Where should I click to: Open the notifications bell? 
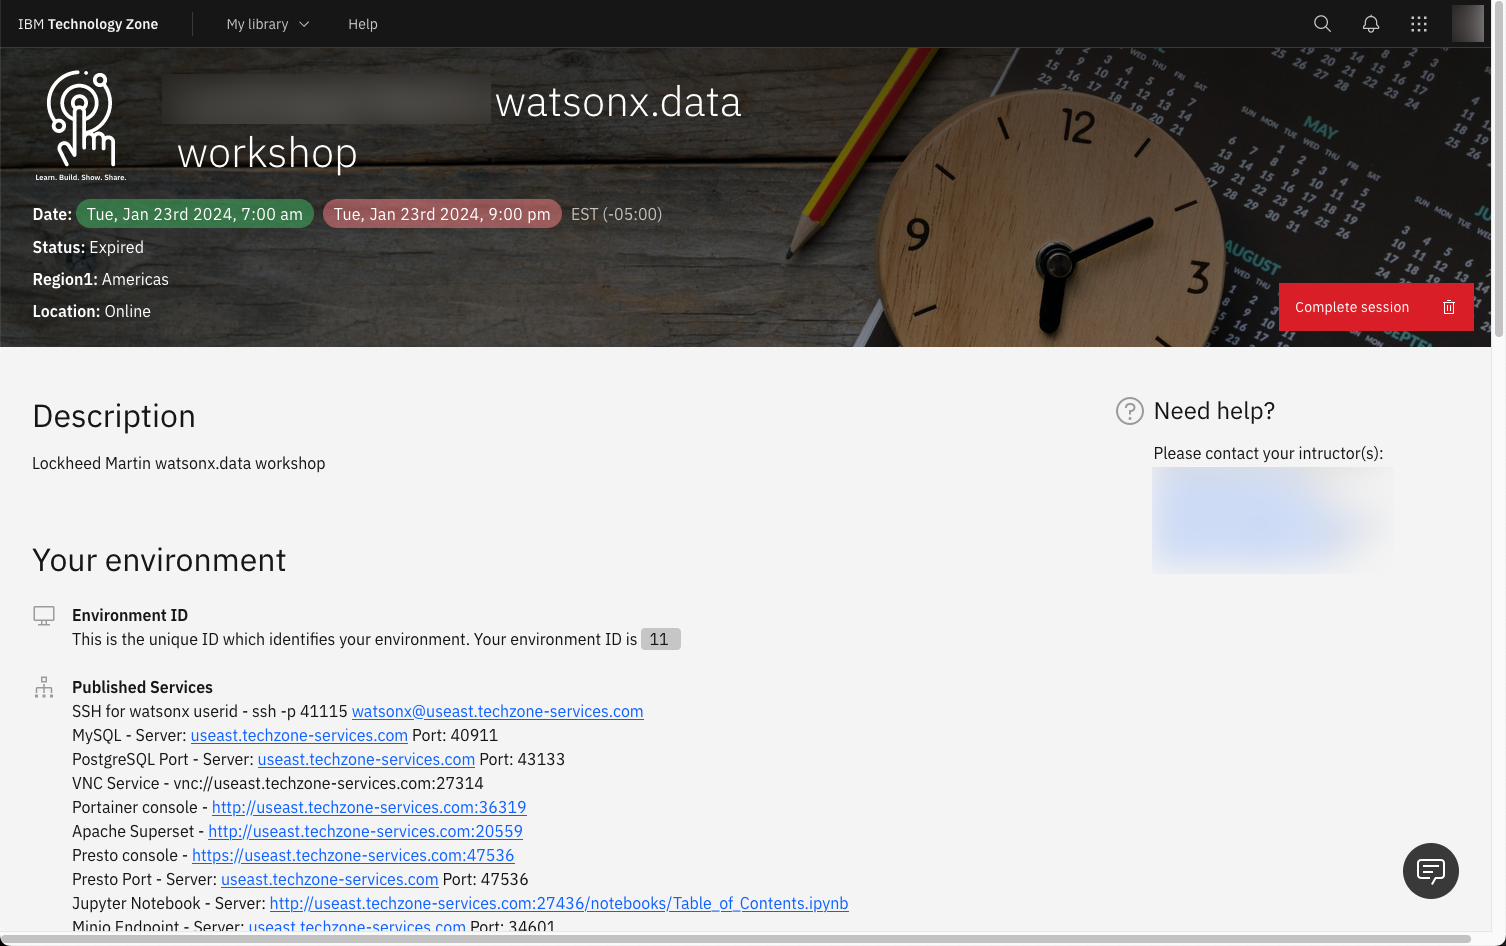coord(1371,24)
